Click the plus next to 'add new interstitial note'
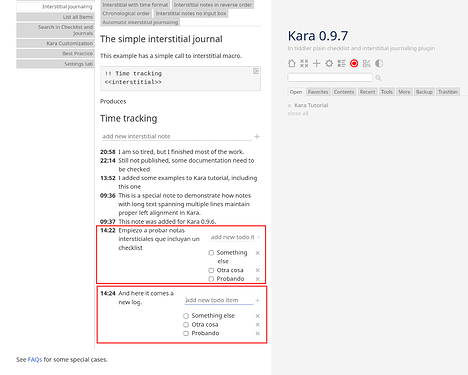 (x=257, y=136)
